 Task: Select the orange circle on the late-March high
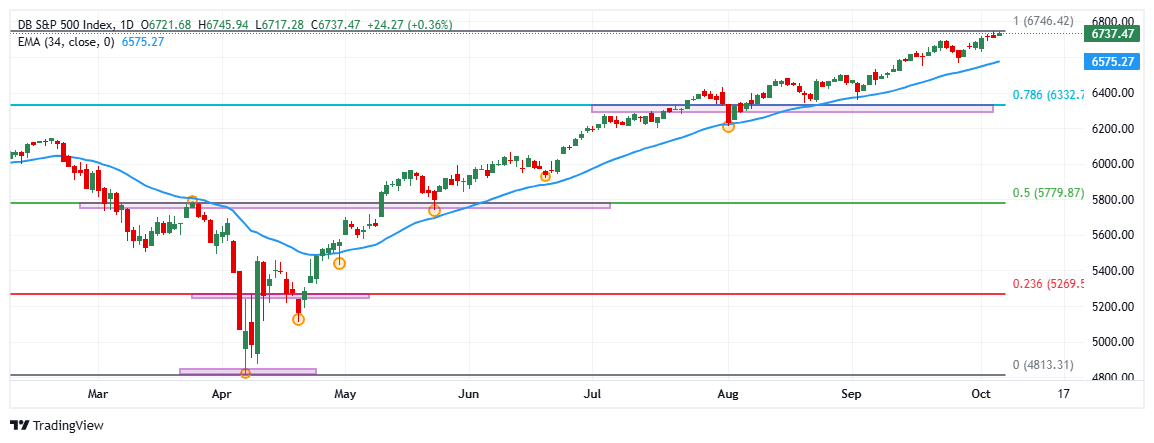pyautogui.click(x=192, y=201)
